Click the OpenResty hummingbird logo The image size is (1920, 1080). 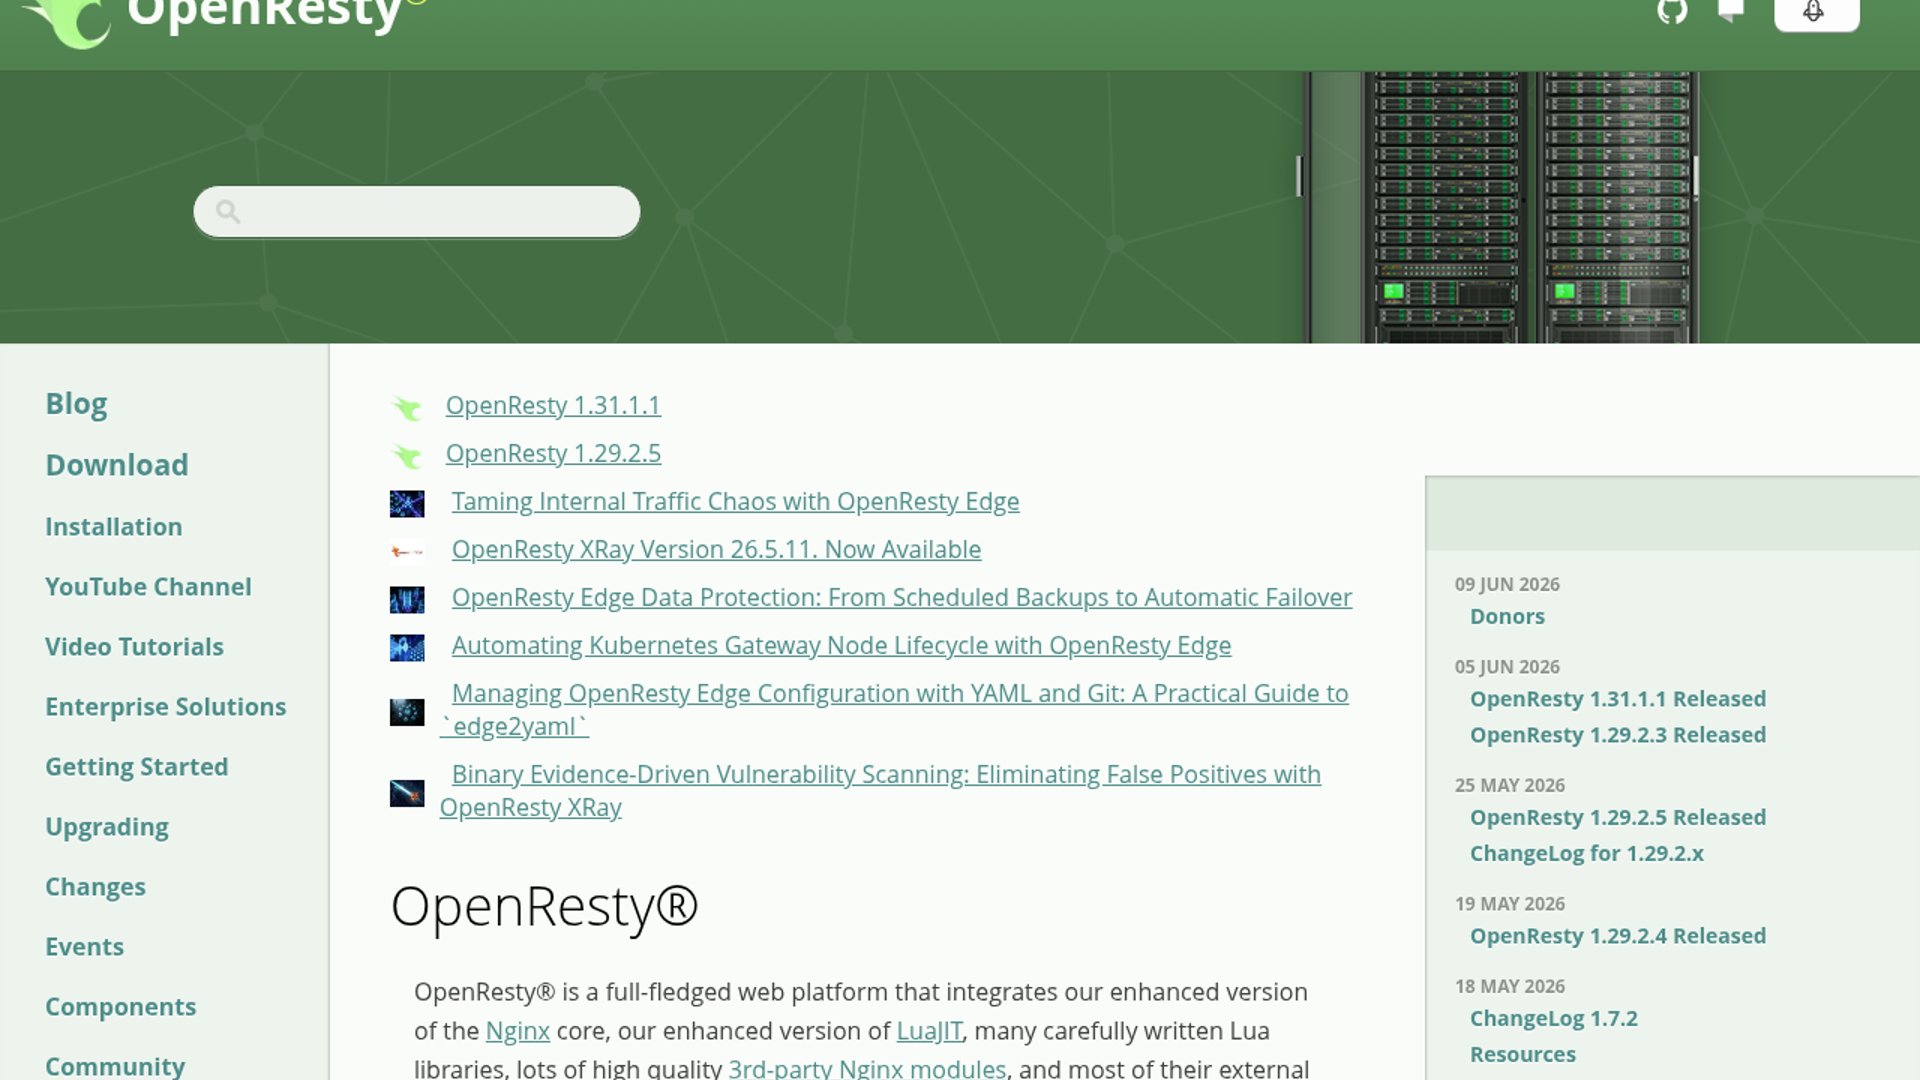click(x=66, y=22)
